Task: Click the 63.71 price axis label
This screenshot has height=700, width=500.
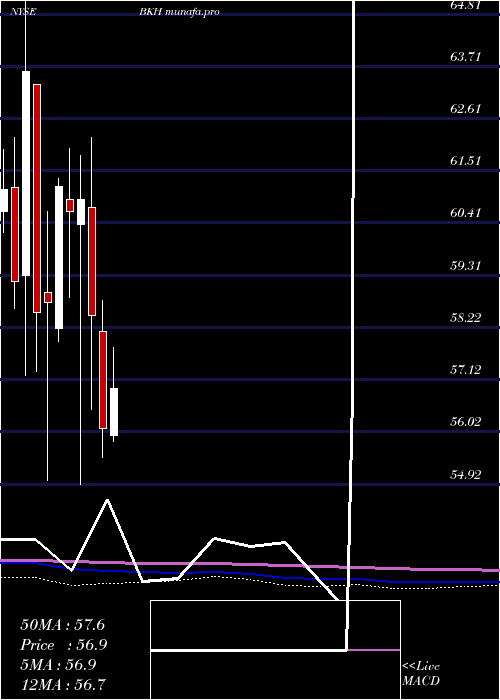Action: [466, 57]
